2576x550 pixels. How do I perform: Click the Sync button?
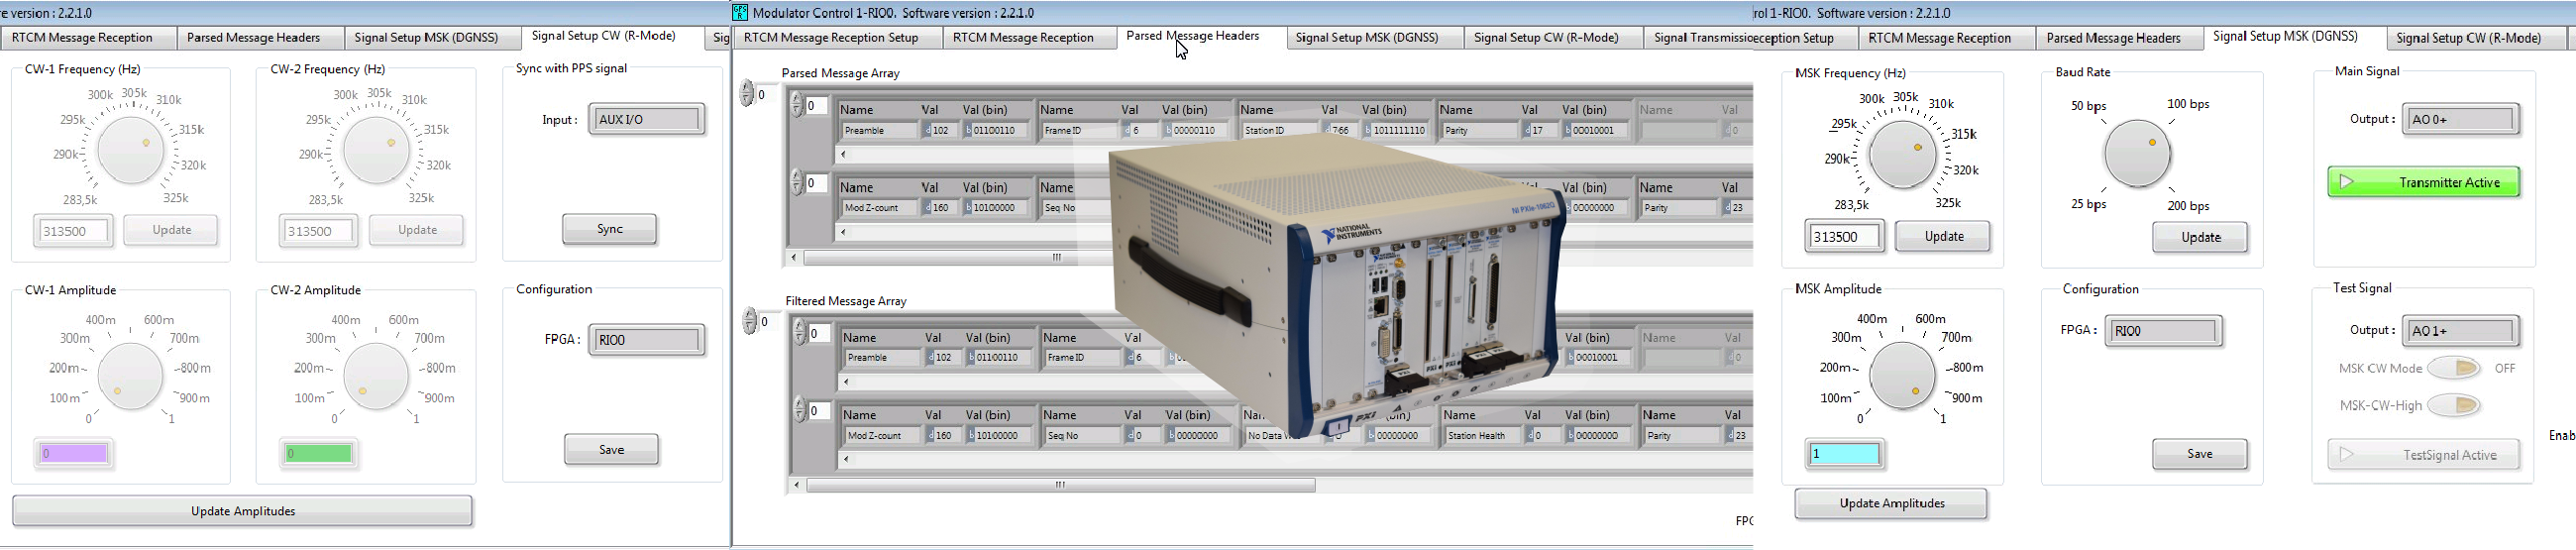coord(609,229)
